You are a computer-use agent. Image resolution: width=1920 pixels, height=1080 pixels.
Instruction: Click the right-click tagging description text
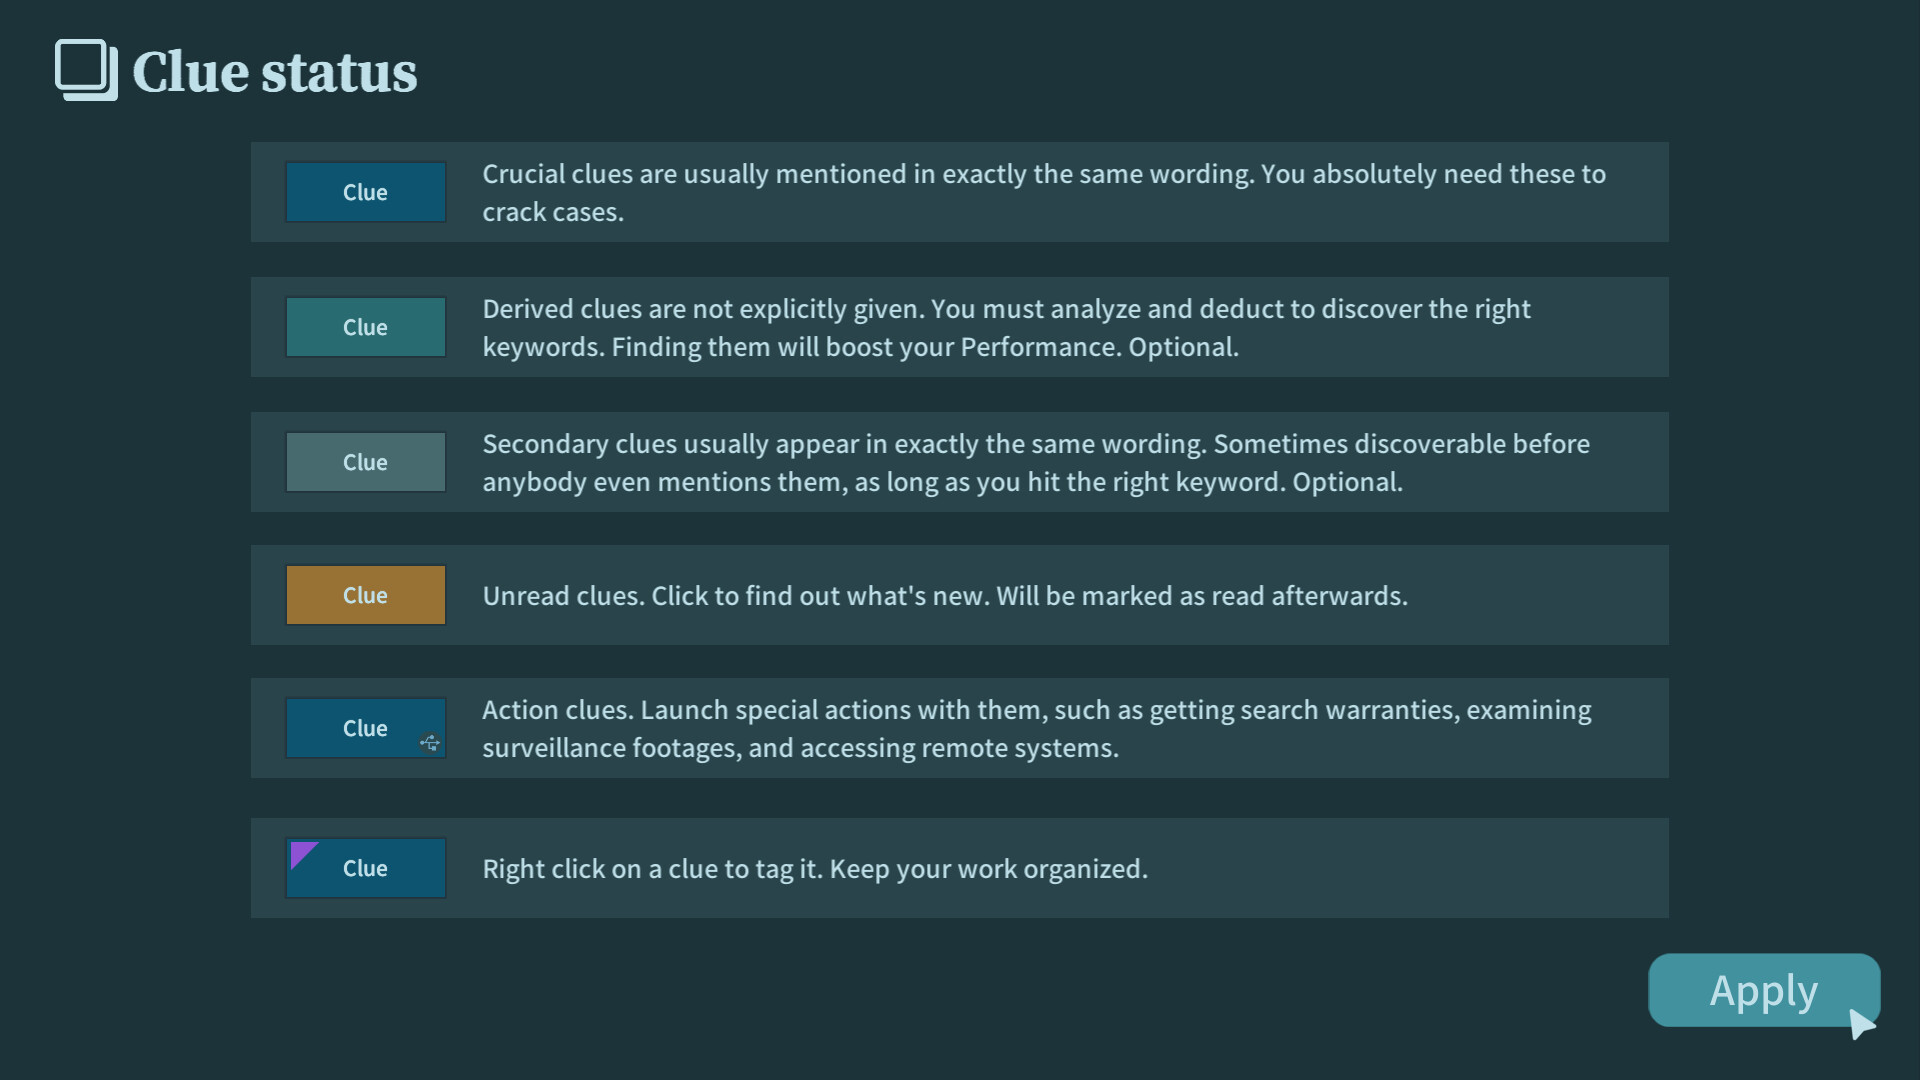(814, 869)
